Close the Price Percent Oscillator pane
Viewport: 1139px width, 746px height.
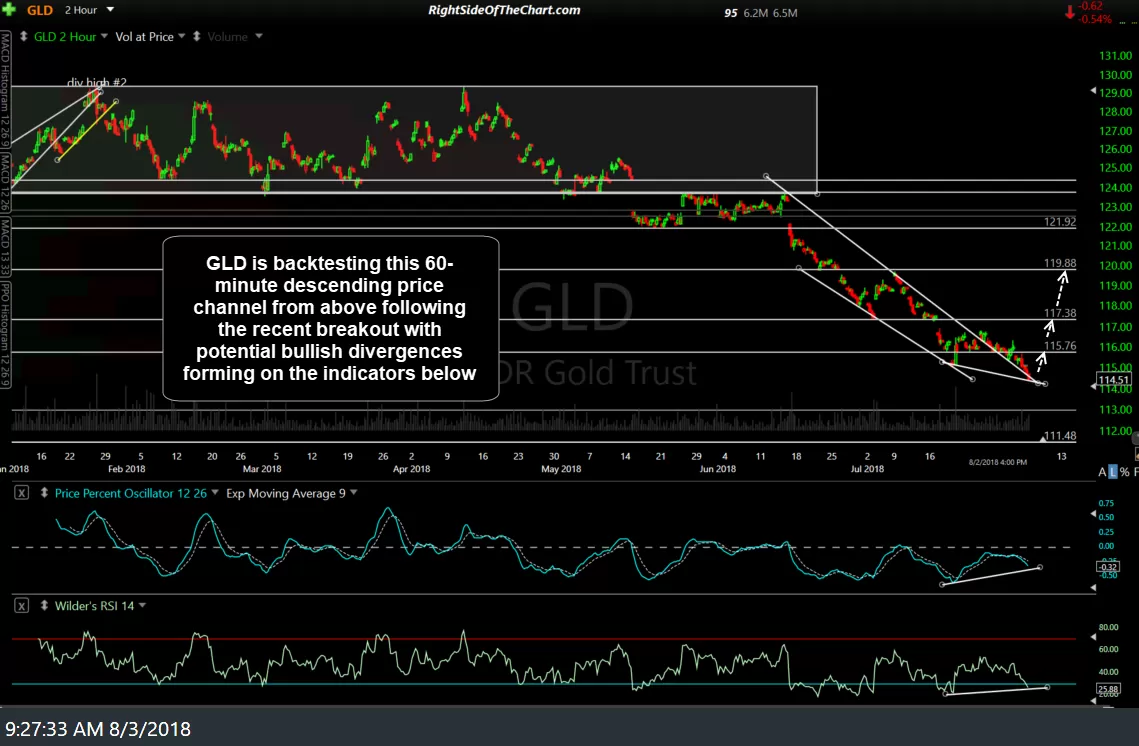(22, 492)
